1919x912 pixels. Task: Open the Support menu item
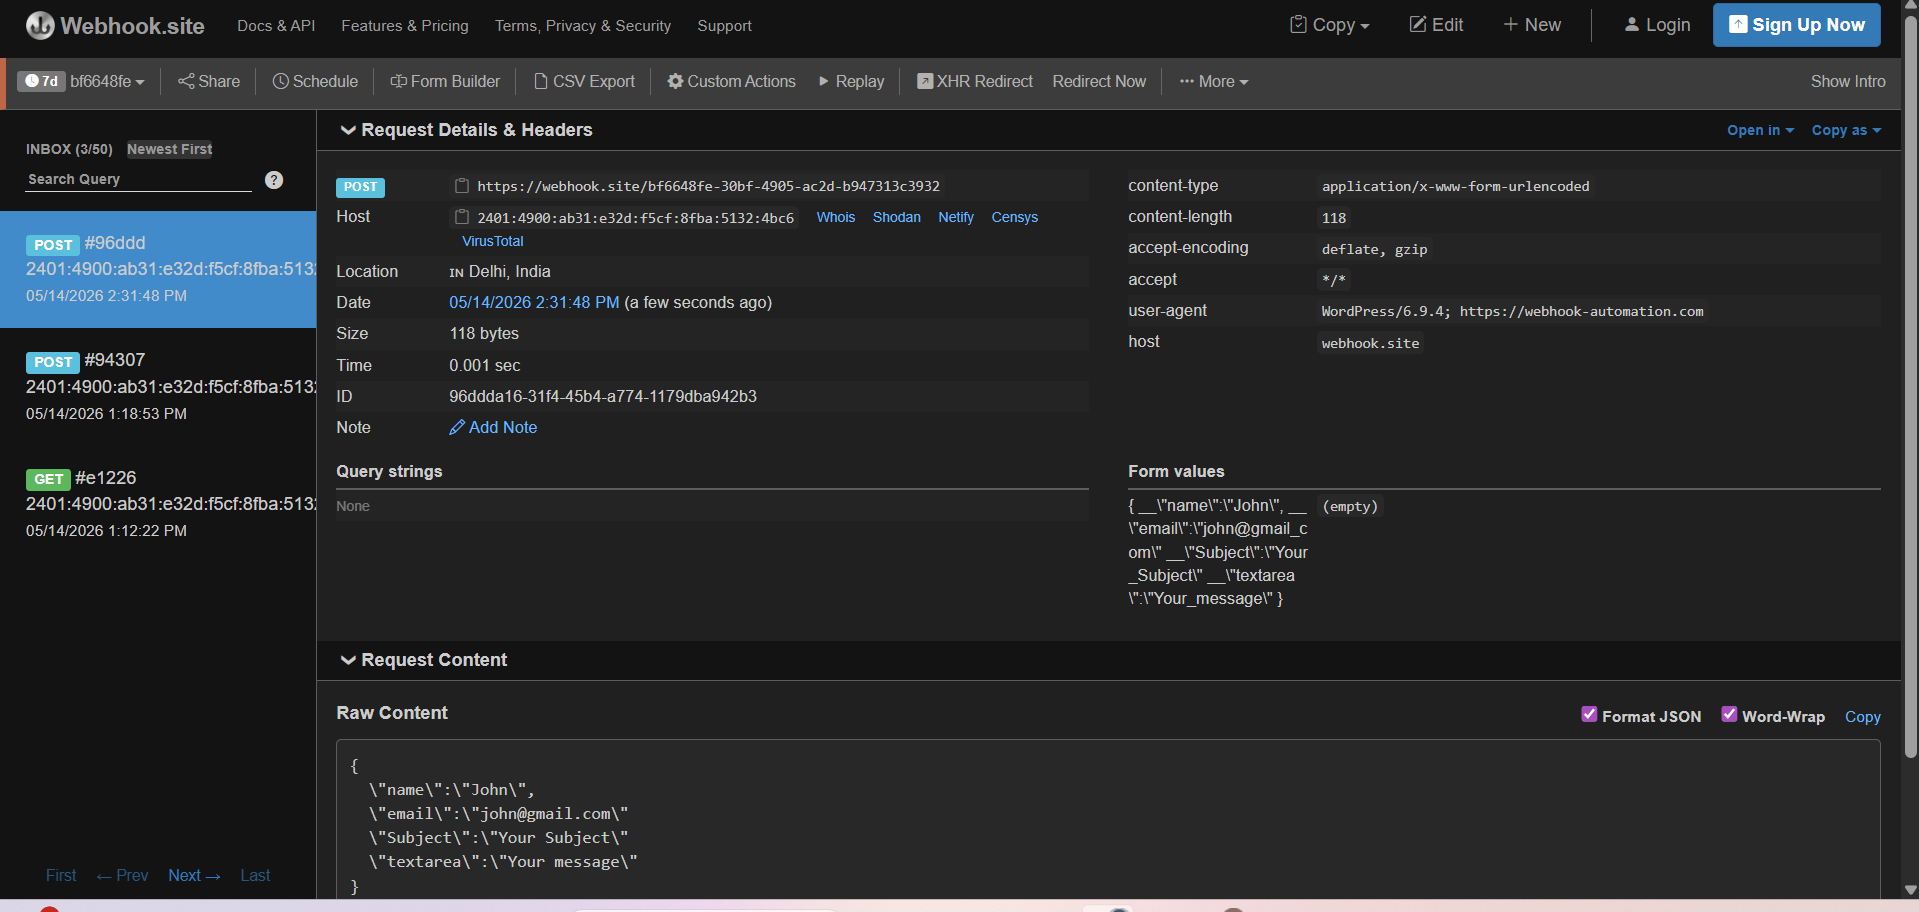(724, 26)
